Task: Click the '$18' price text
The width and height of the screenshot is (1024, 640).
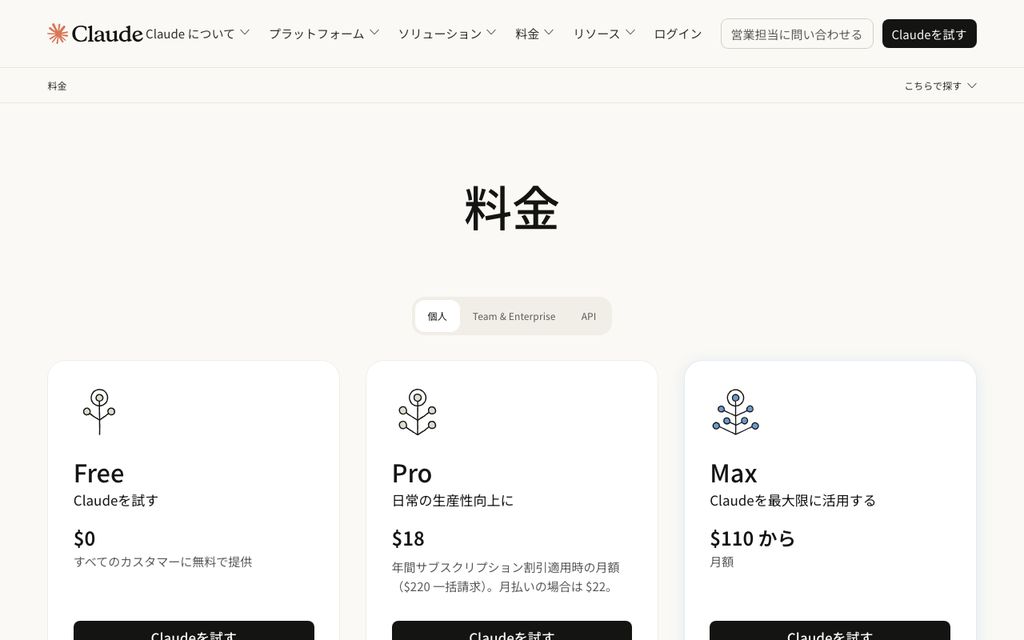Action: pos(408,538)
